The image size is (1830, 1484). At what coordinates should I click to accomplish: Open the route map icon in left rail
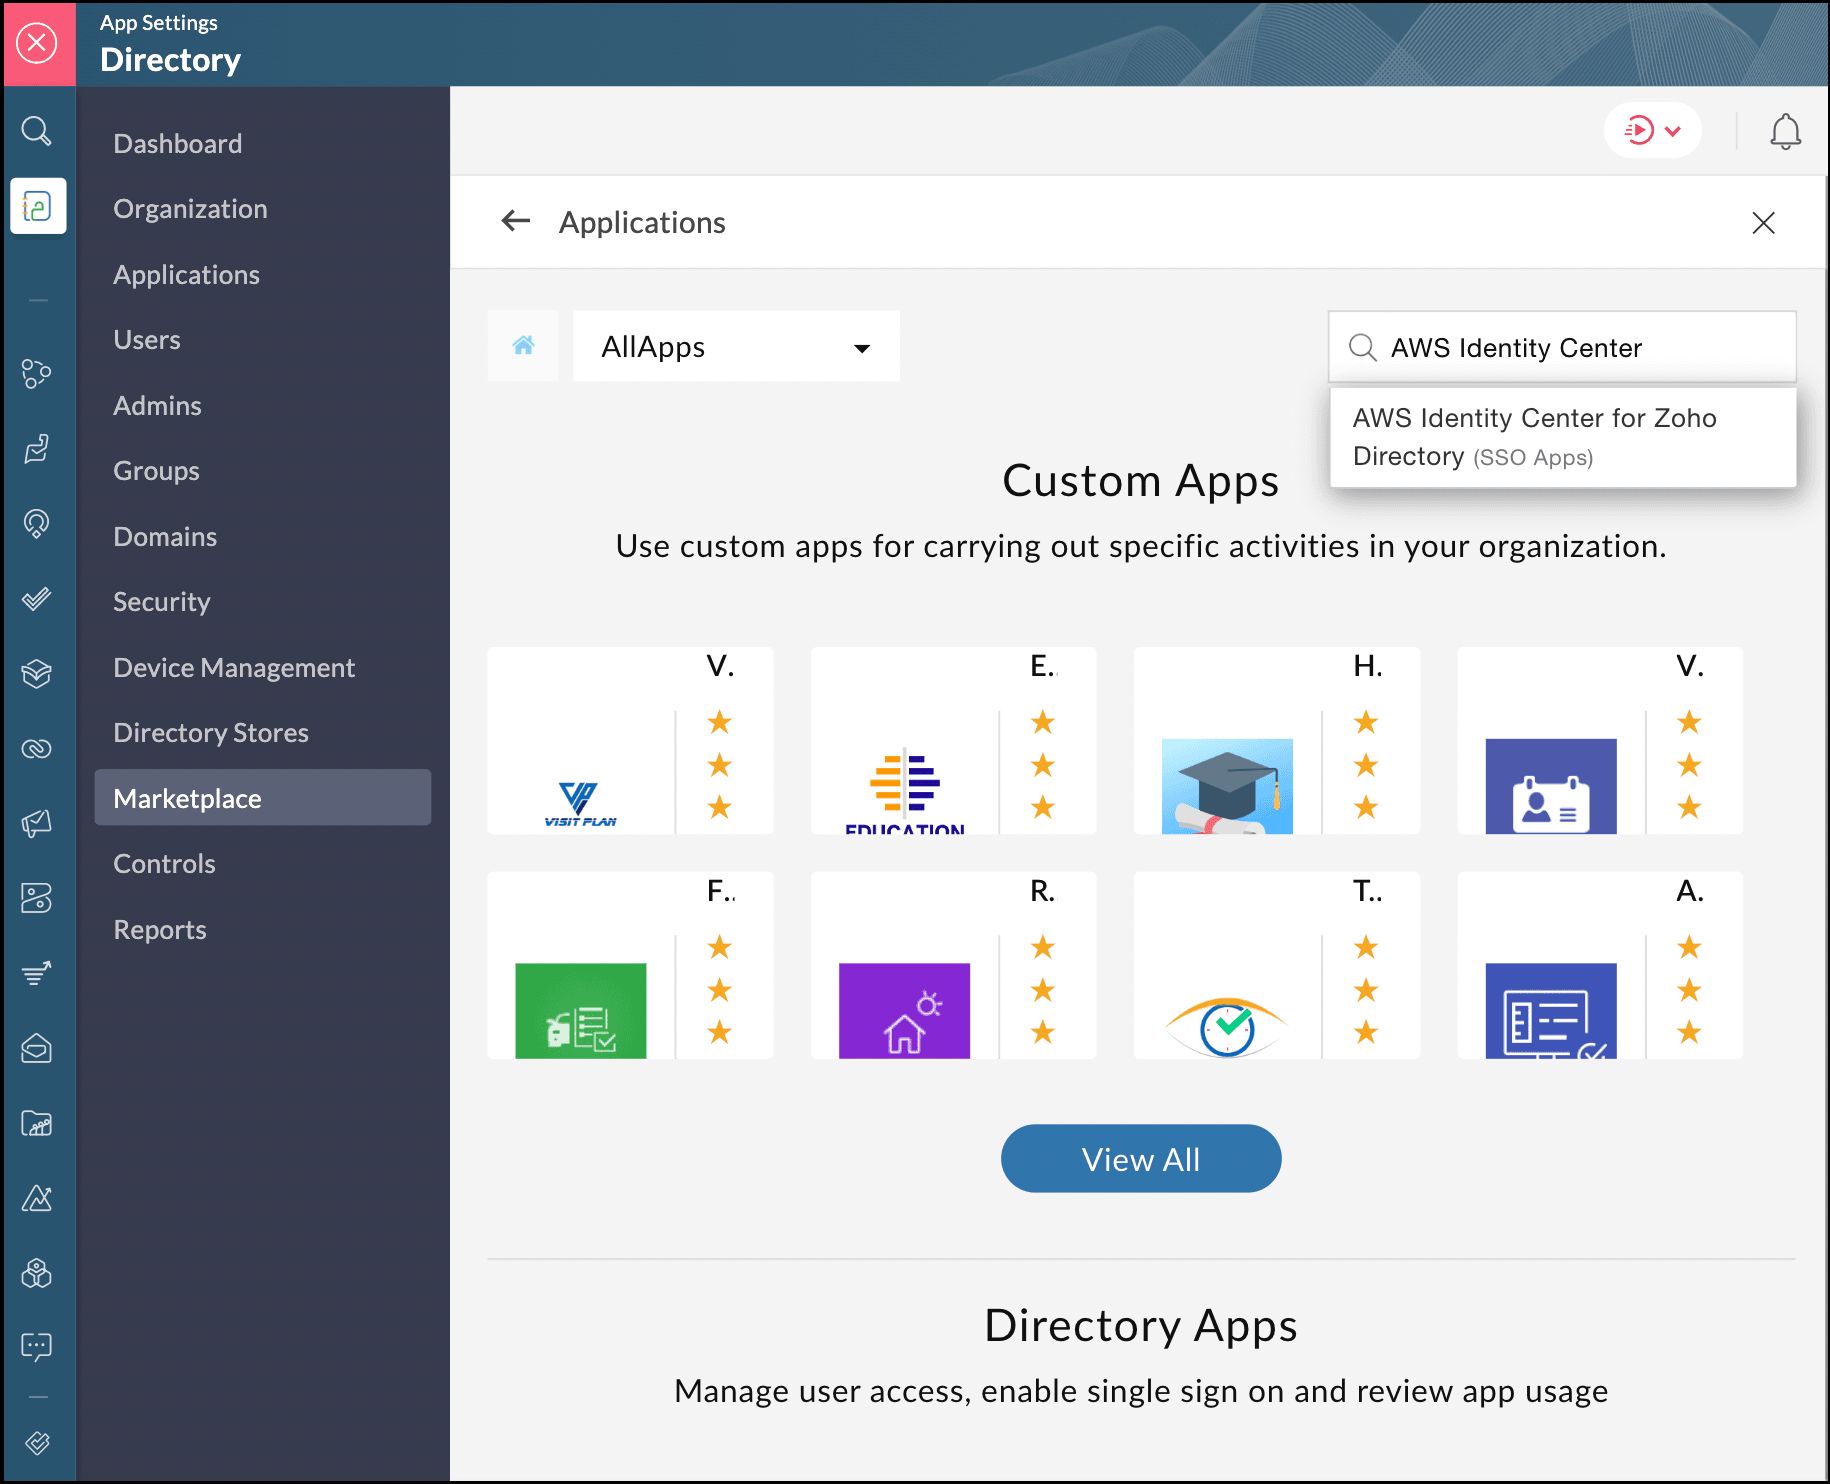tap(37, 898)
